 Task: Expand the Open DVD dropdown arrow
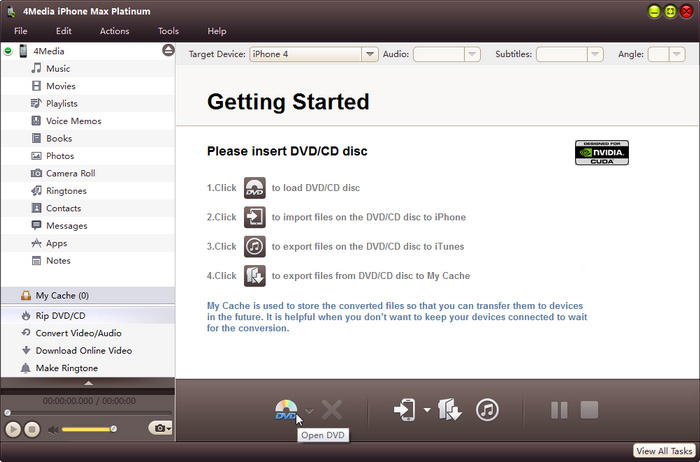(309, 411)
